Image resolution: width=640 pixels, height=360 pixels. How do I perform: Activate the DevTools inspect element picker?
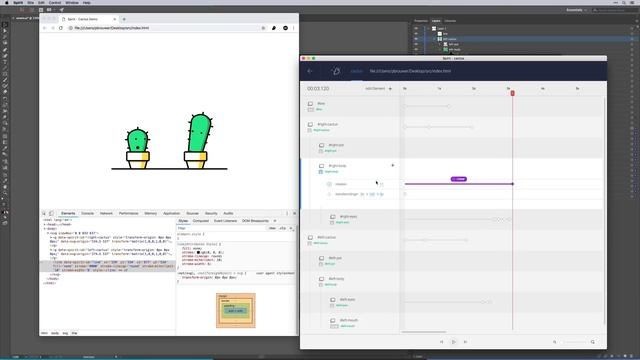[44, 213]
